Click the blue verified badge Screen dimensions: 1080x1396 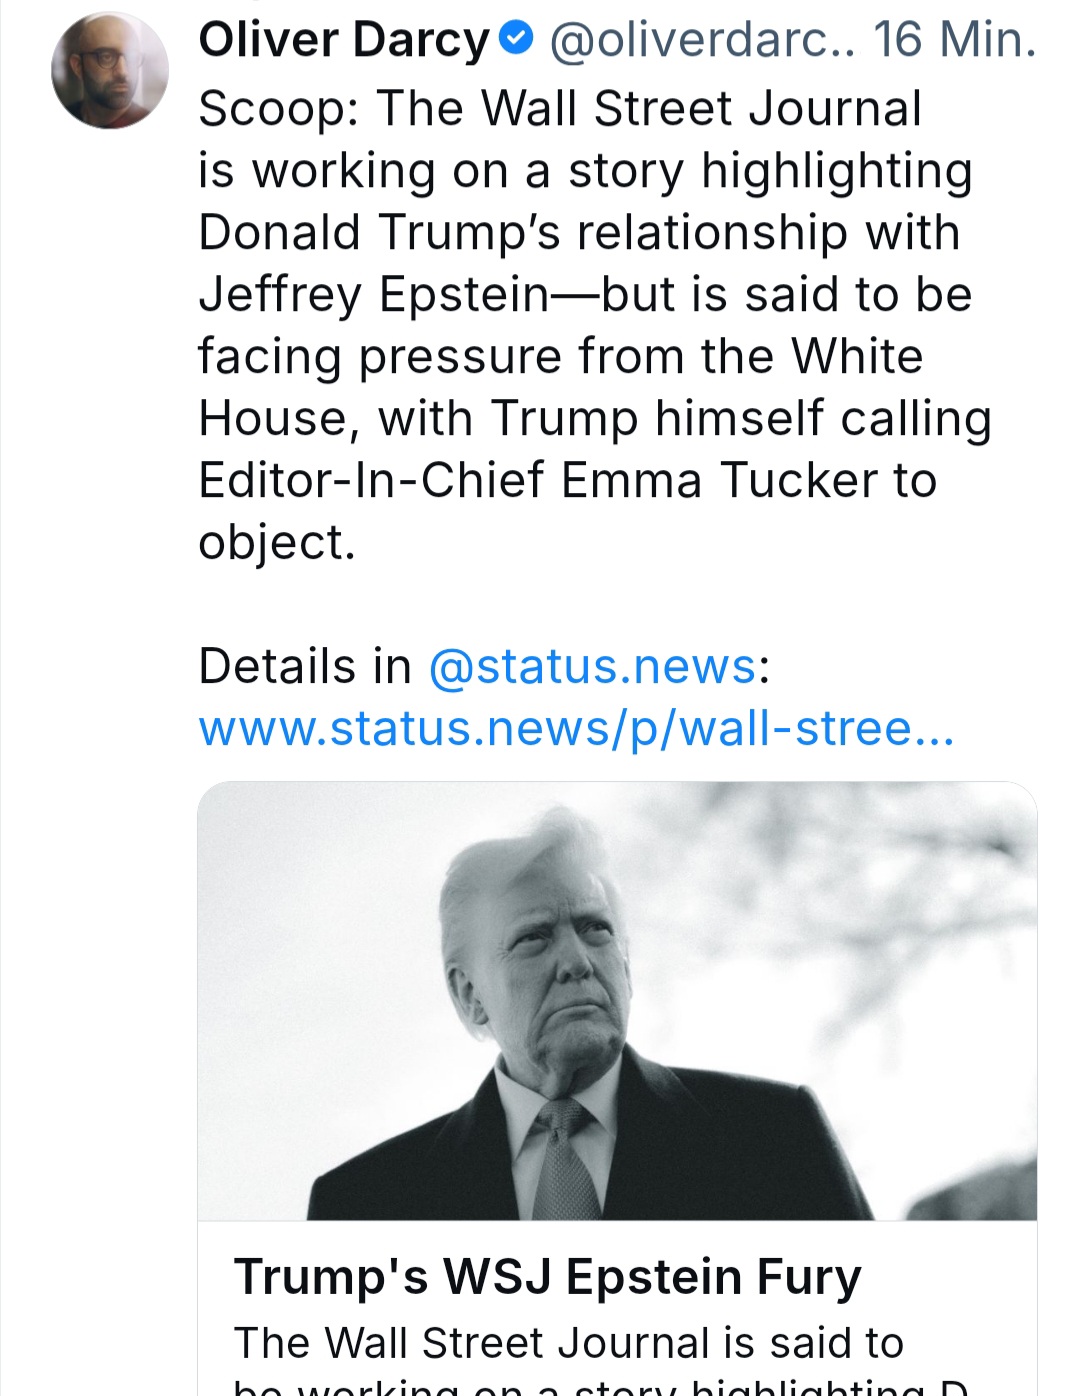516,39
